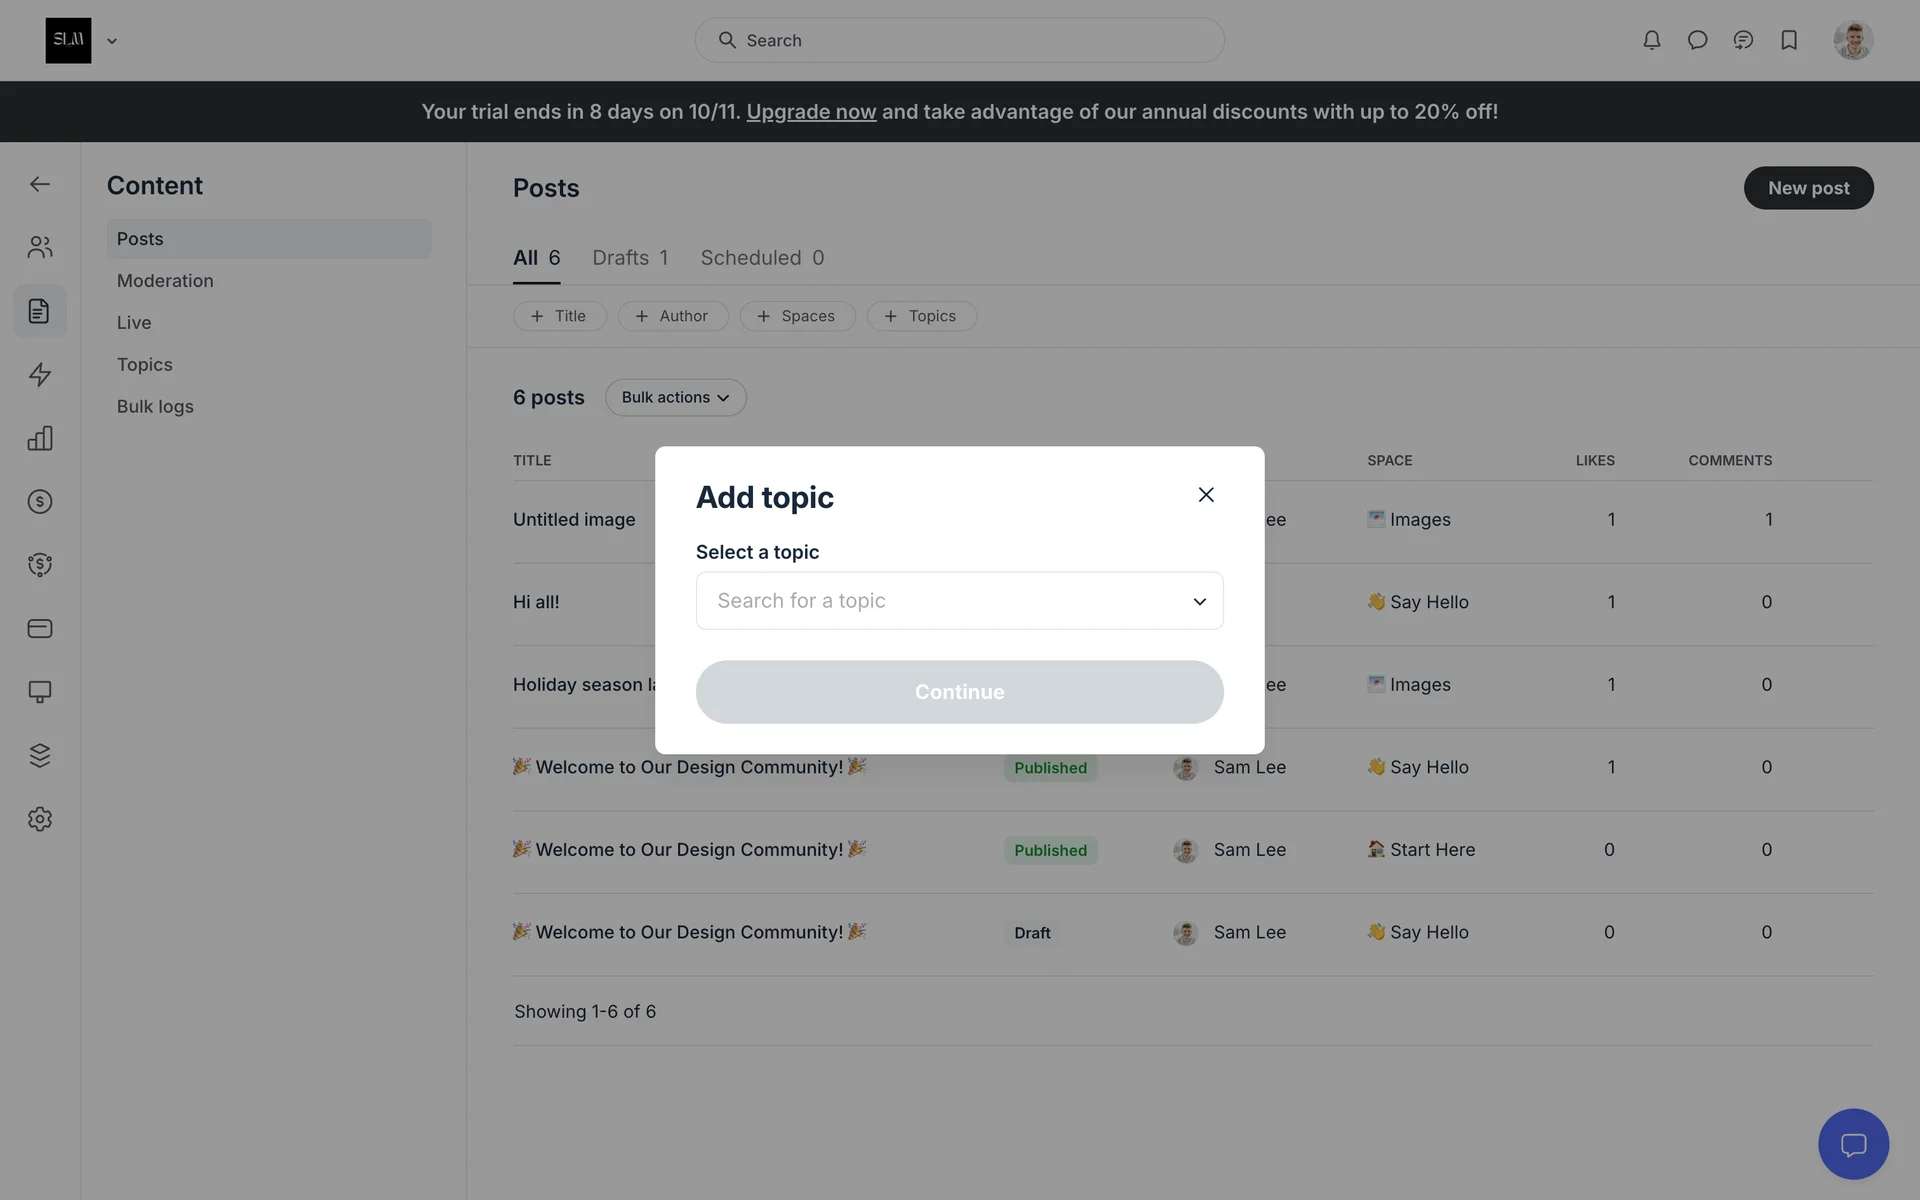
Task: Open the settings gear icon in sidebar
Action: point(40,819)
